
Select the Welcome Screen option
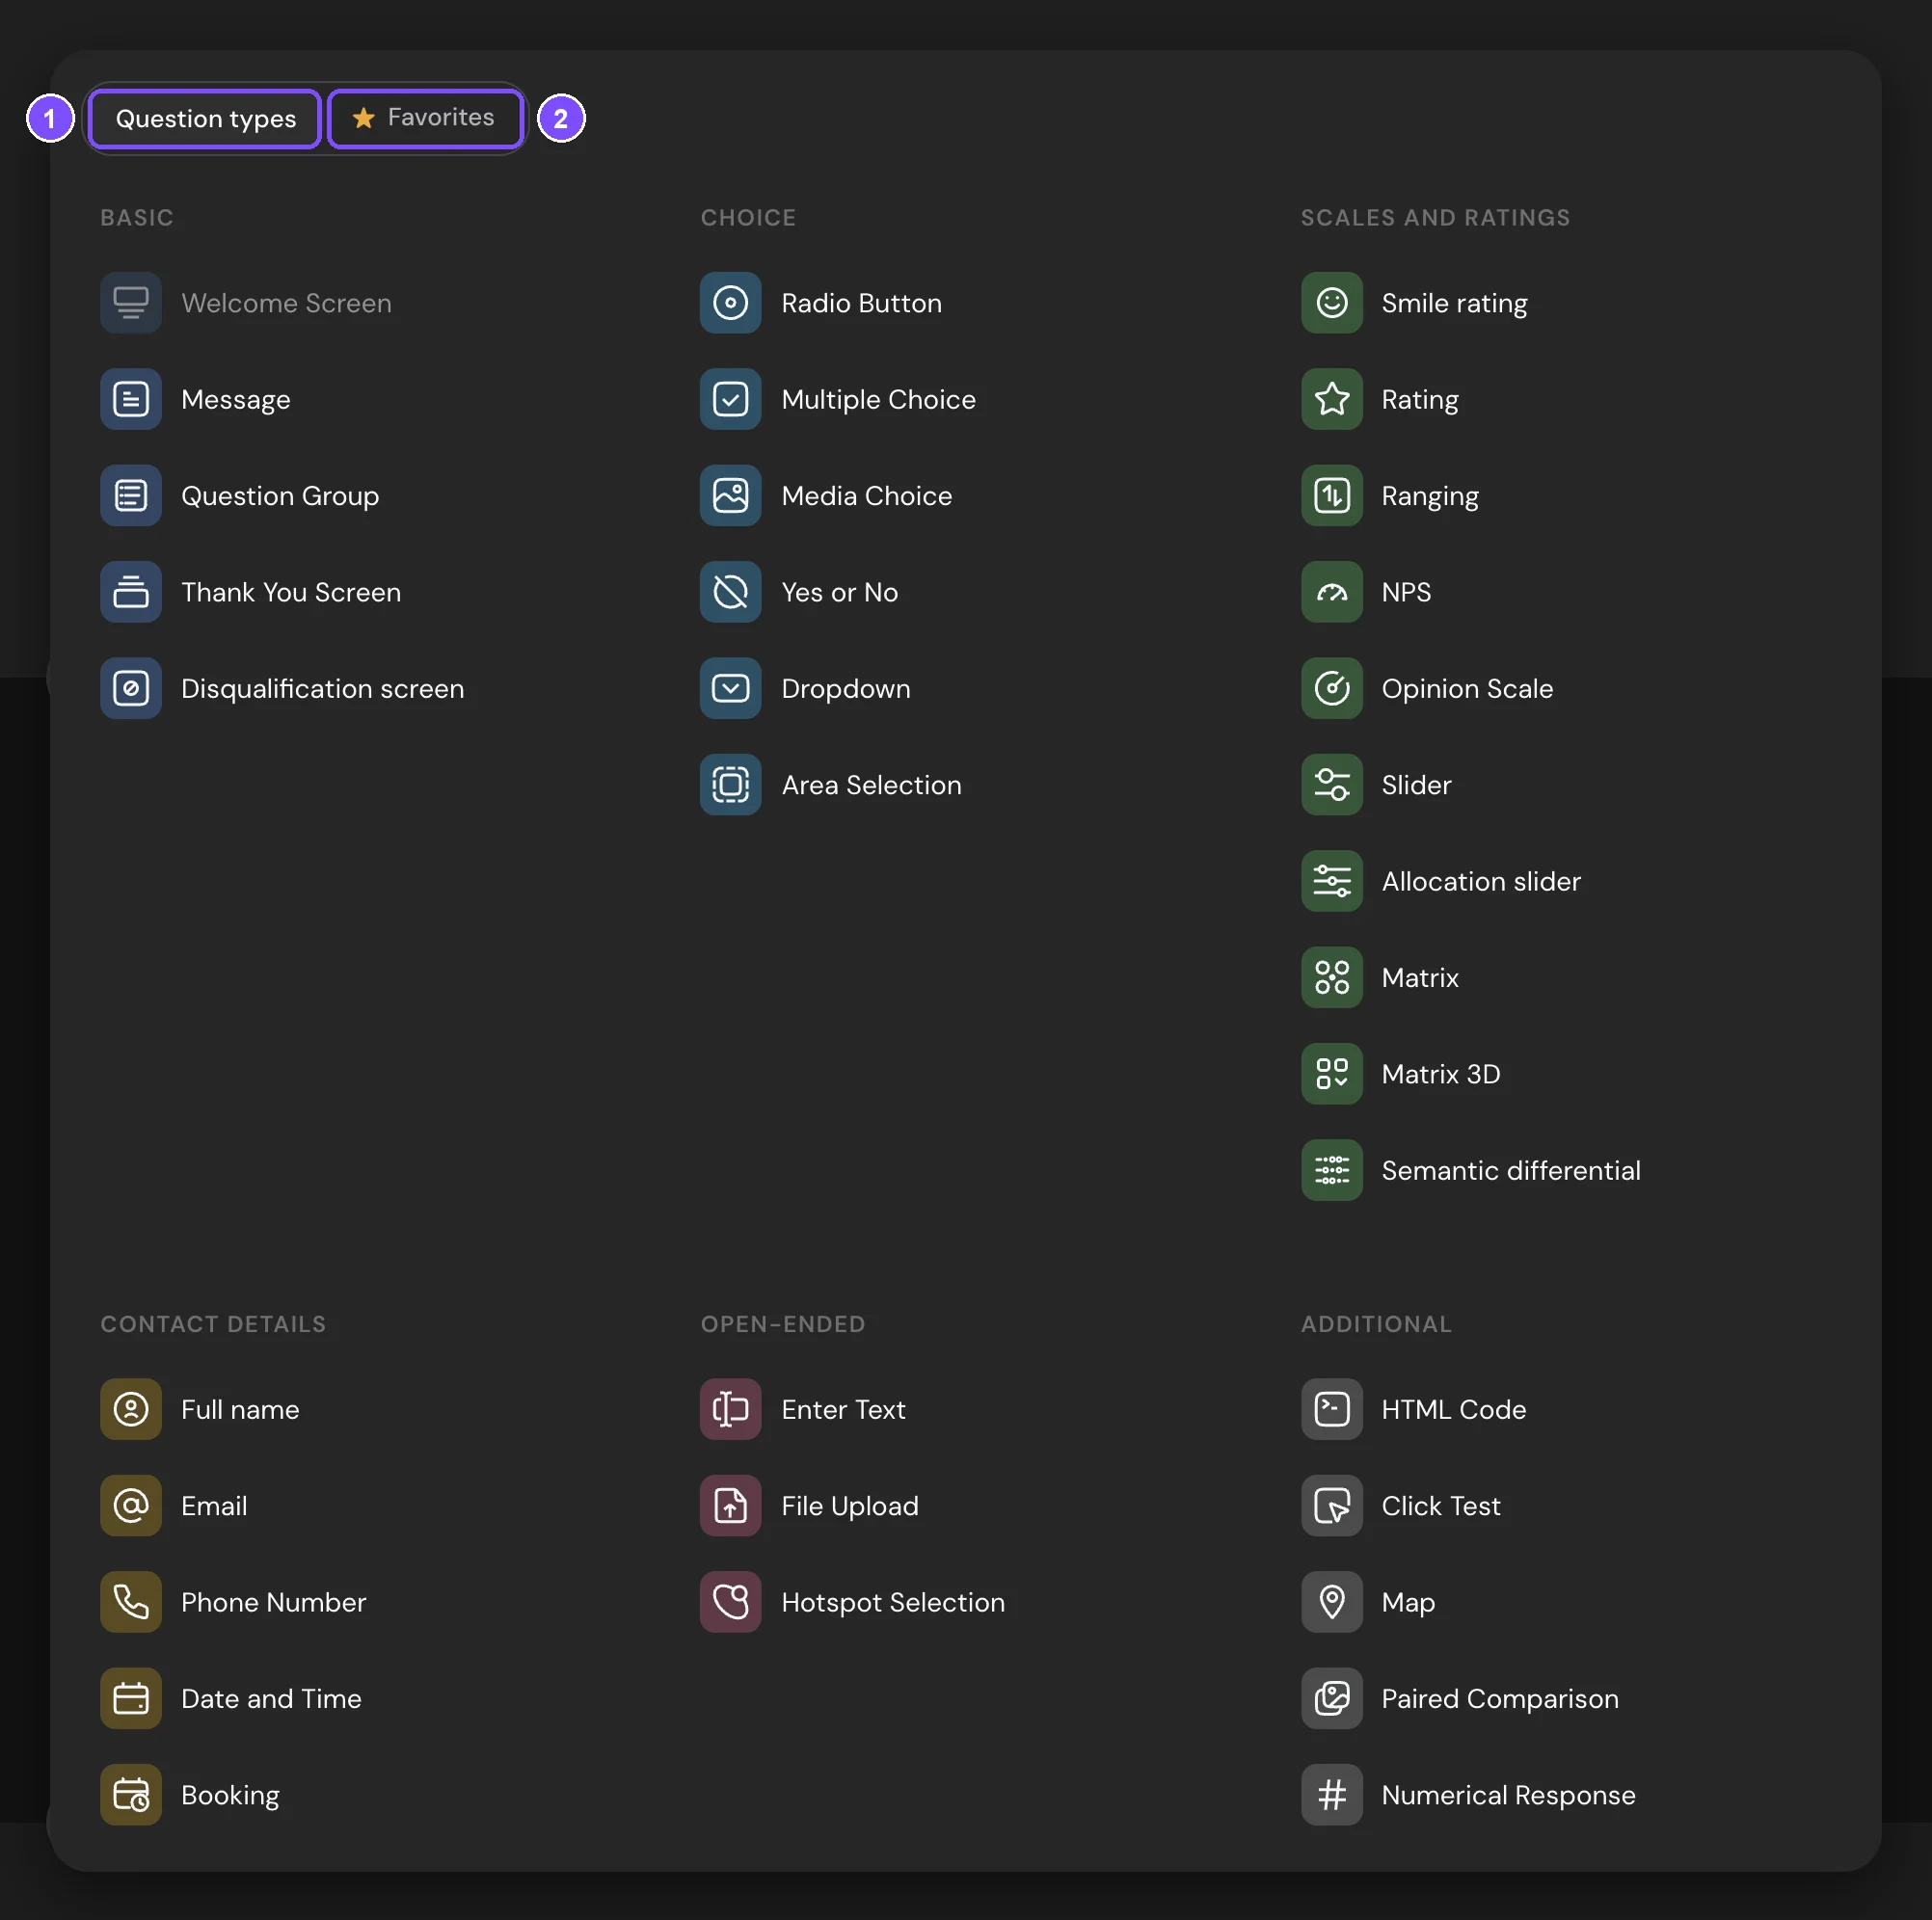pyautogui.click(x=246, y=303)
